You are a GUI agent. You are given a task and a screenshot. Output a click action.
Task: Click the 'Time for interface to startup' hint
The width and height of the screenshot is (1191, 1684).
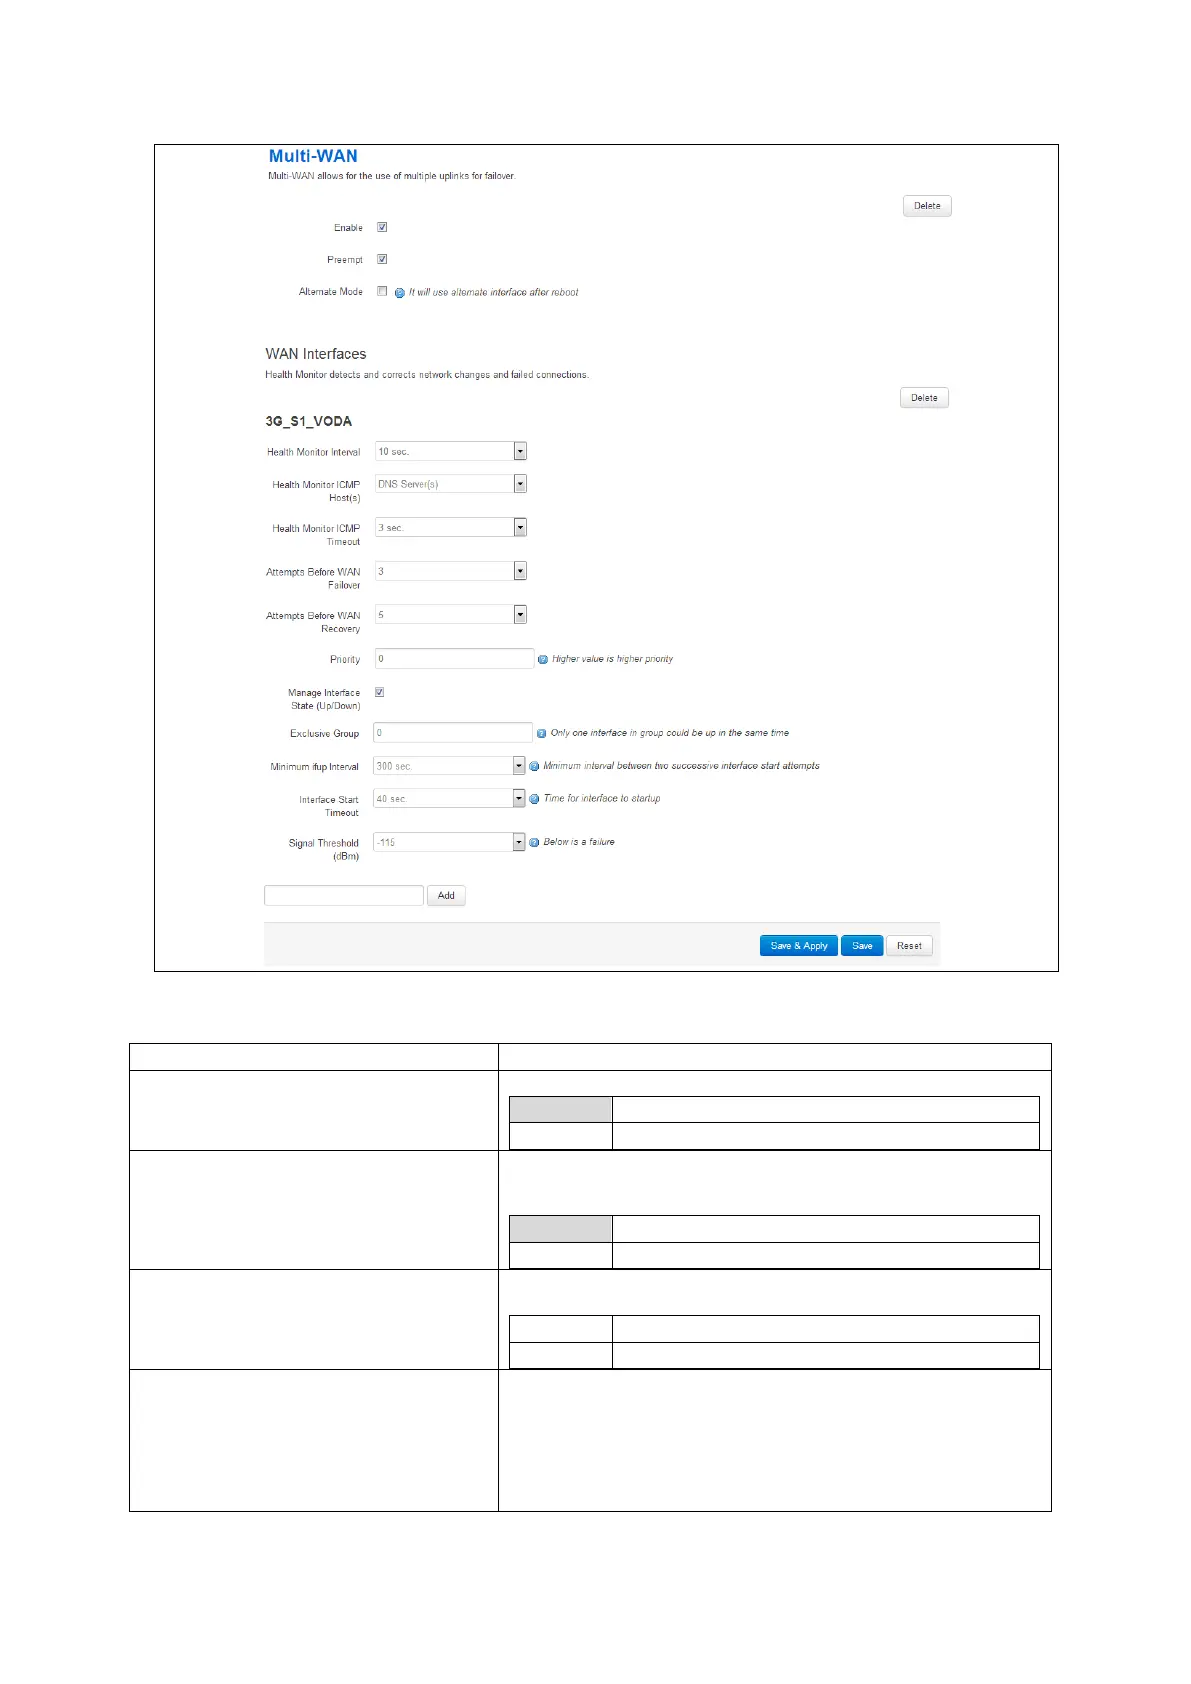tap(602, 799)
